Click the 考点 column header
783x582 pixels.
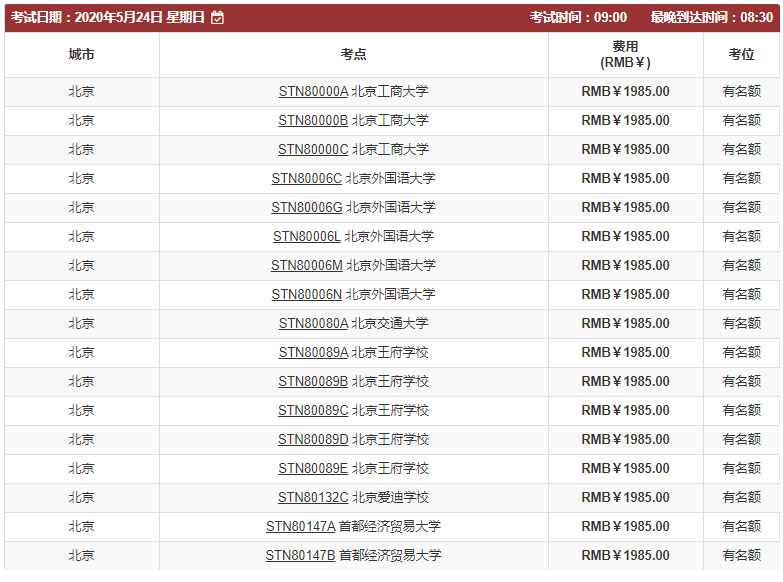point(353,55)
